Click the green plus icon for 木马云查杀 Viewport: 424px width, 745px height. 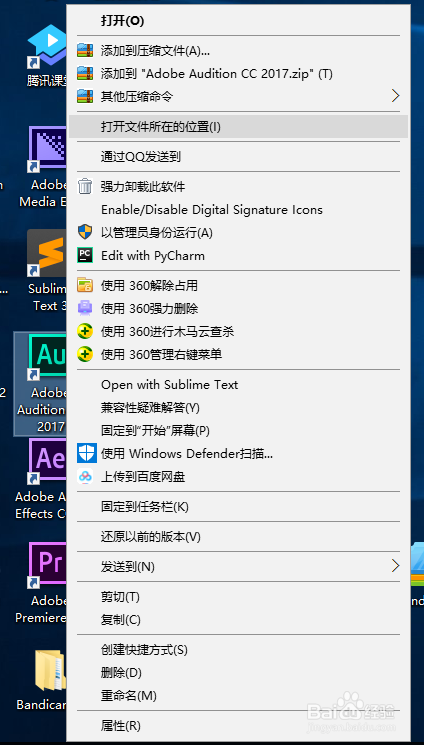point(85,332)
